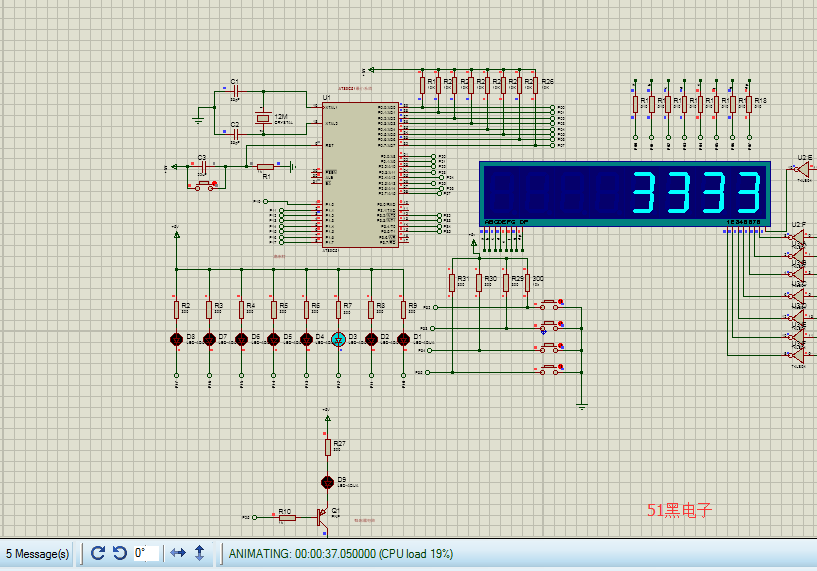Focus the rotation angle field showing 0°
The width and height of the screenshot is (817, 571).
(x=146, y=553)
